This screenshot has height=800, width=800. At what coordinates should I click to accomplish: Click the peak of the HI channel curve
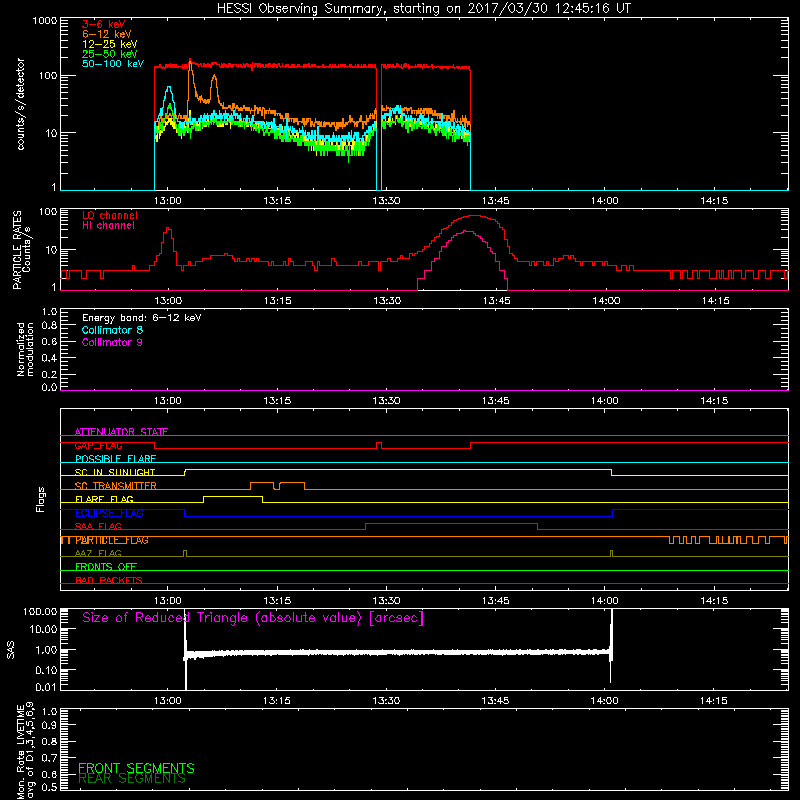(467, 231)
